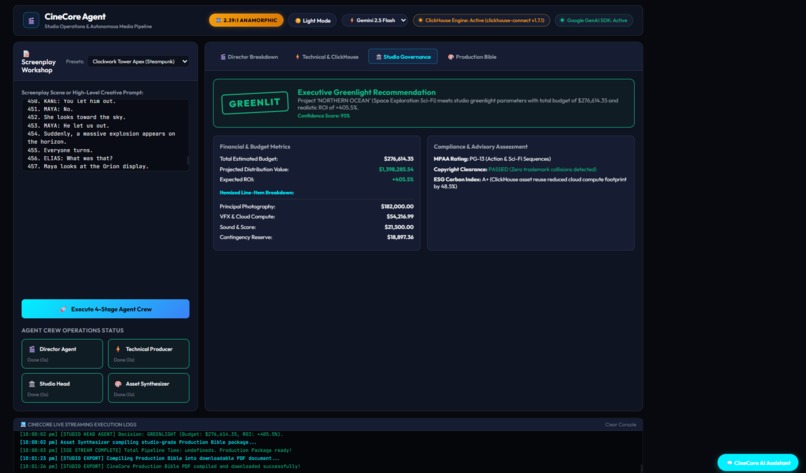Click the Technical Producer lightning icon
The height and width of the screenshot is (473, 806).
click(118, 349)
